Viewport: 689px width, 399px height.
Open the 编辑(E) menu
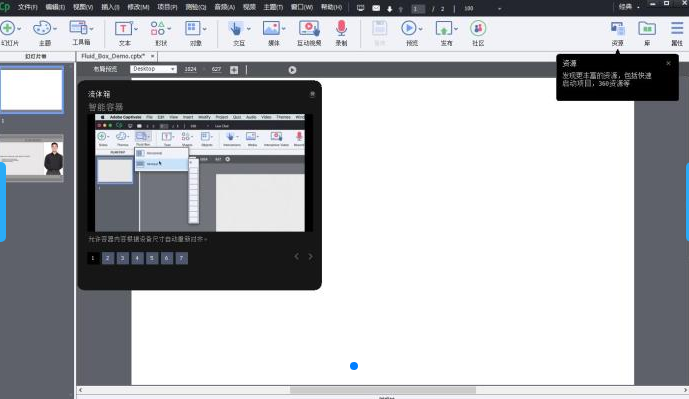click(x=55, y=7)
